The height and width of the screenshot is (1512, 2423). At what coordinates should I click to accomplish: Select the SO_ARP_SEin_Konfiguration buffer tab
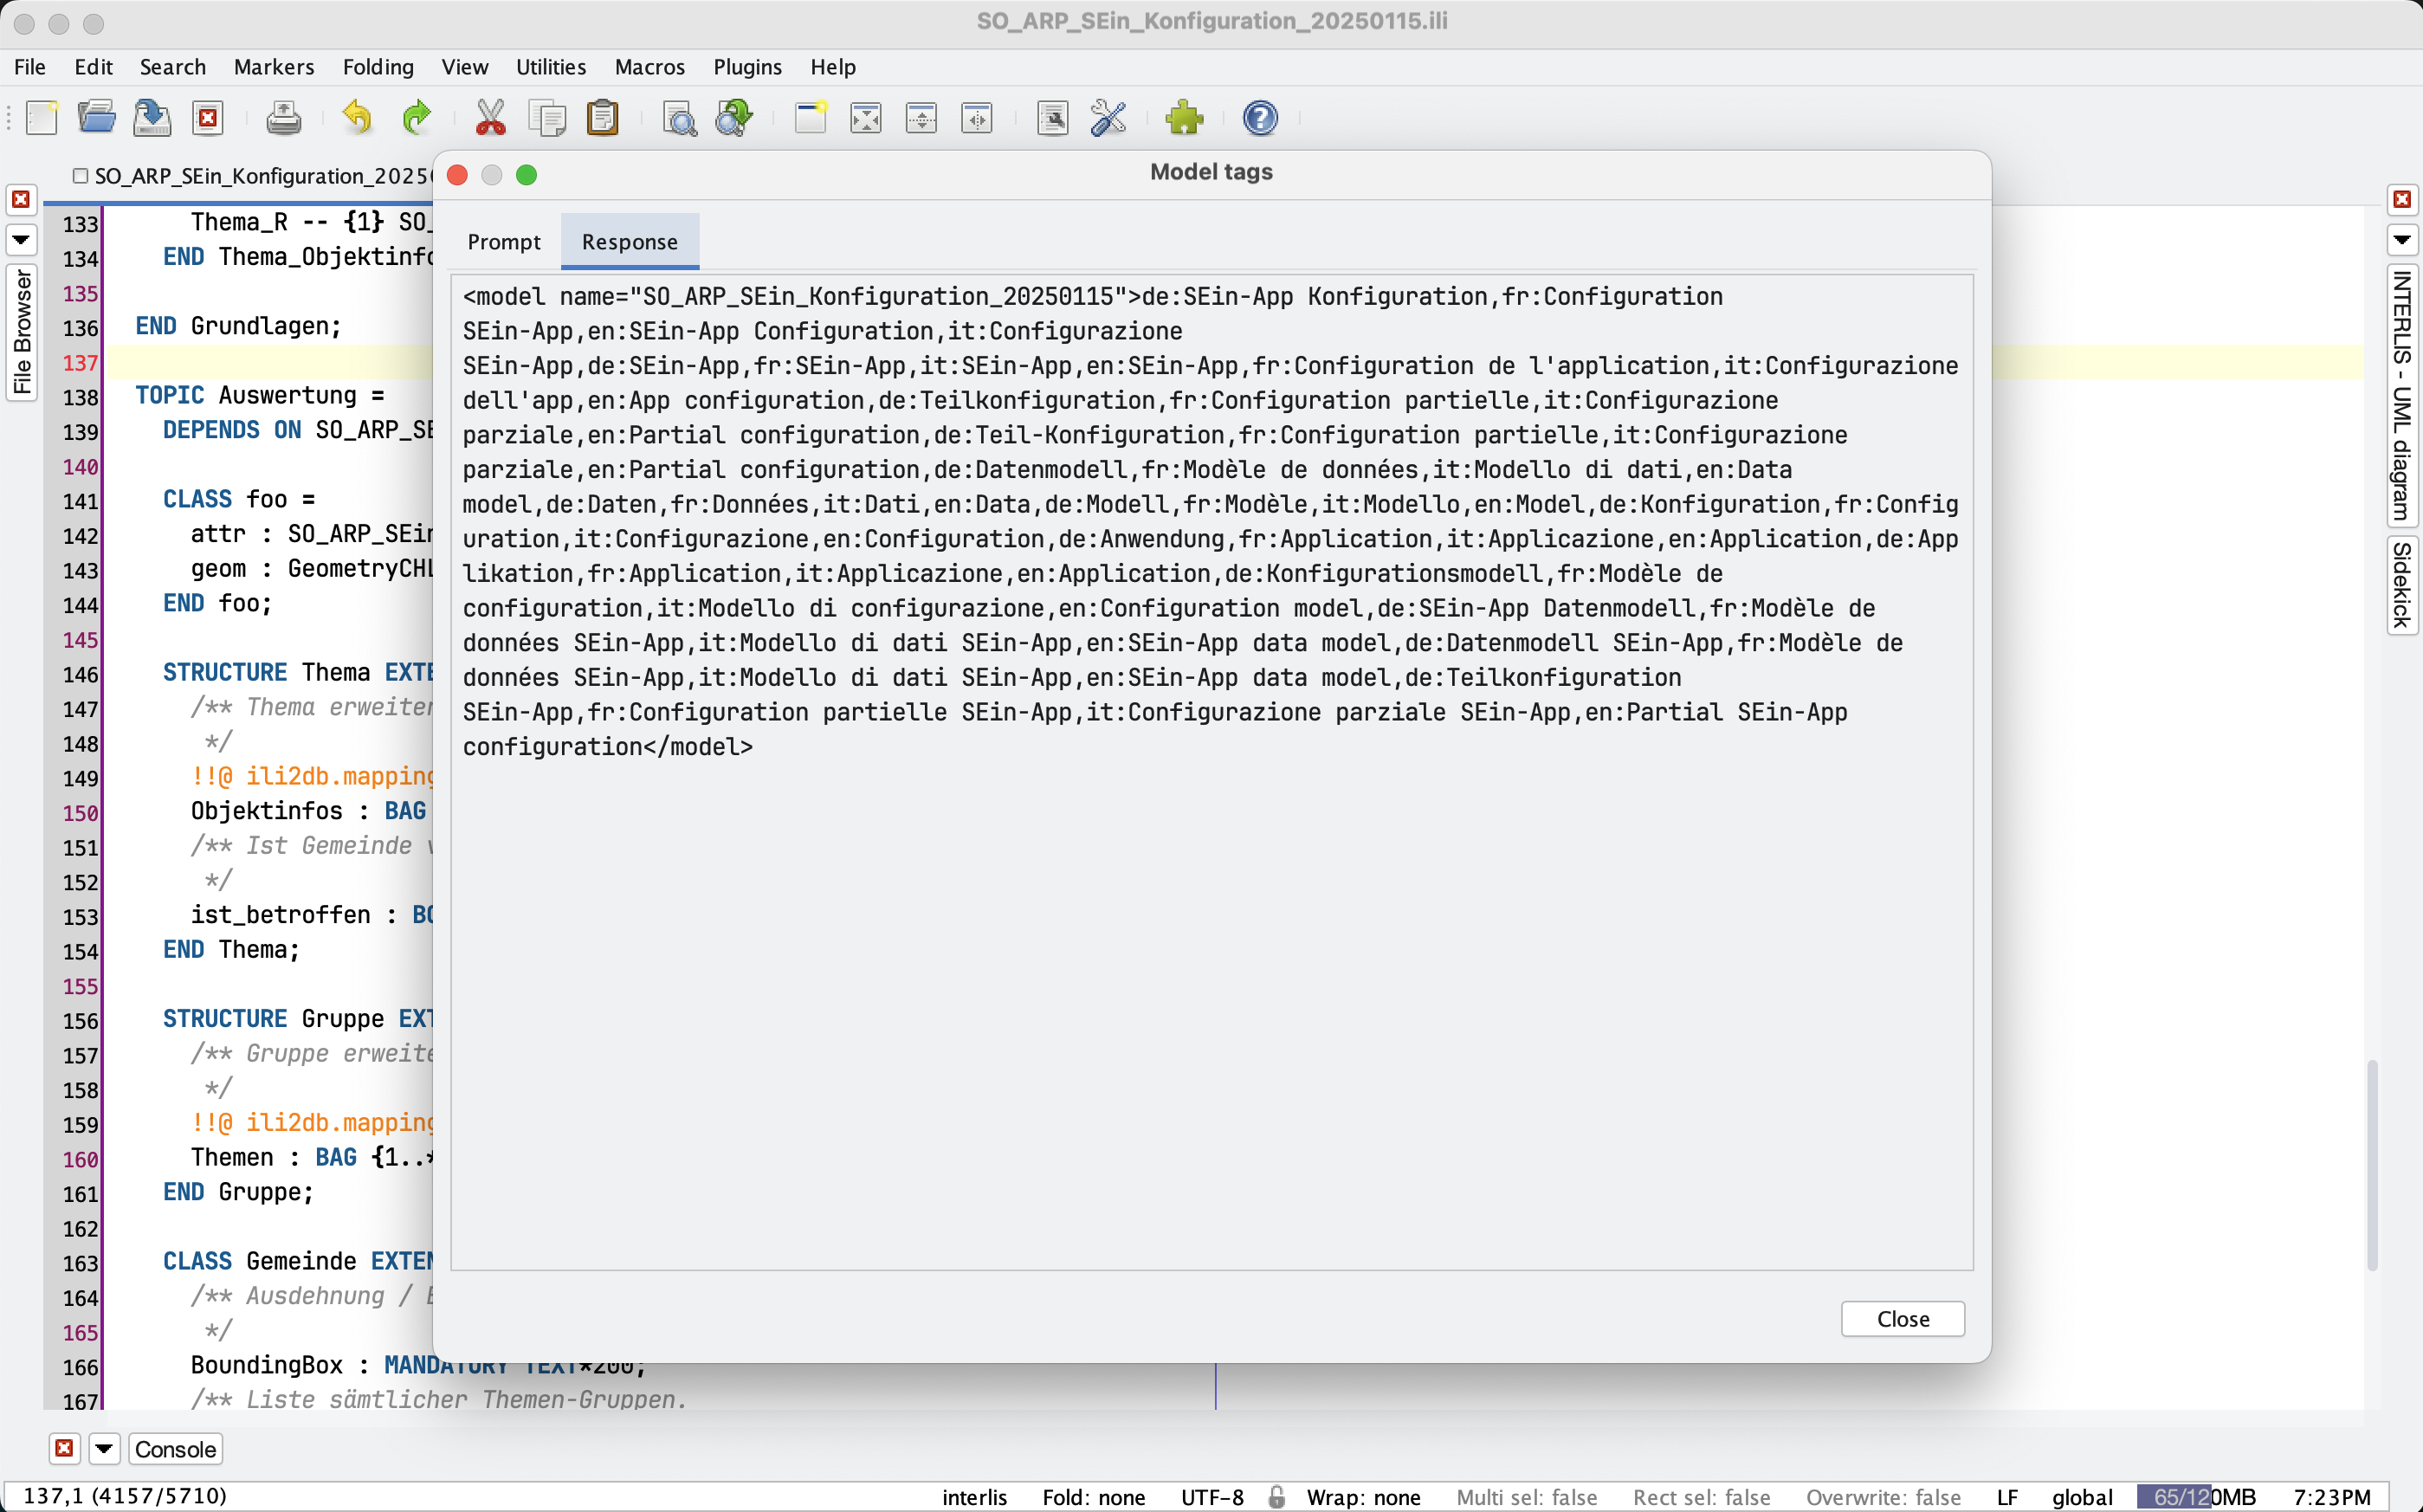(253, 176)
